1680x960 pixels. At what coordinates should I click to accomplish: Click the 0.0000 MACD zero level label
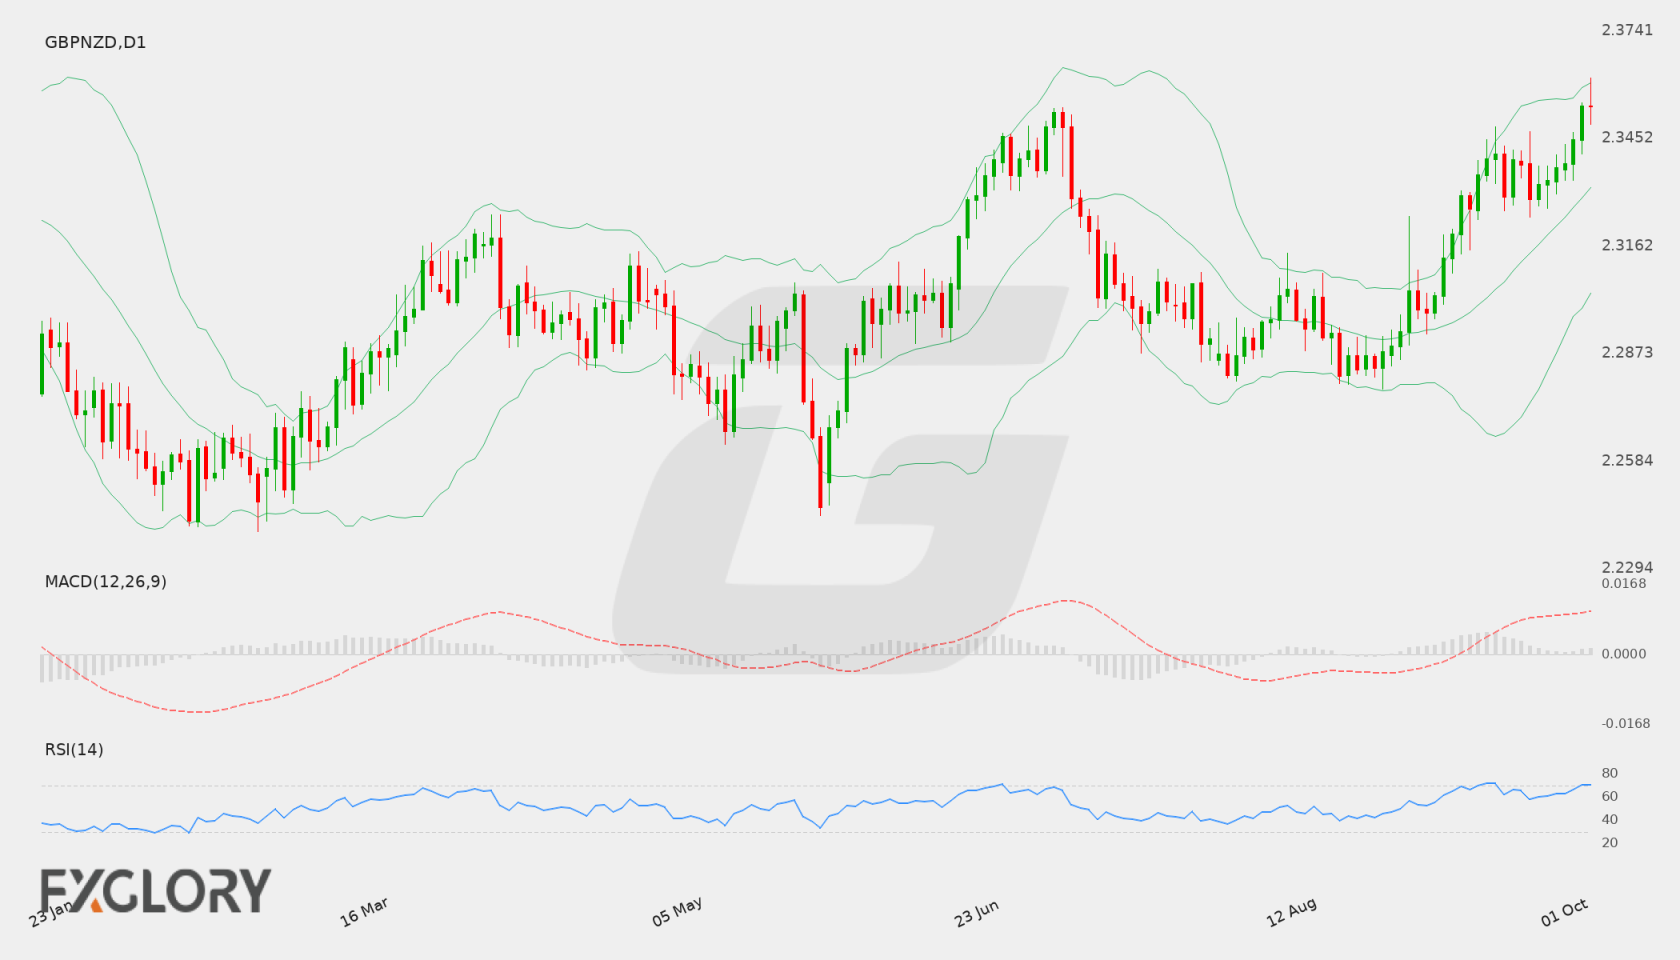[x=1624, y=653]
